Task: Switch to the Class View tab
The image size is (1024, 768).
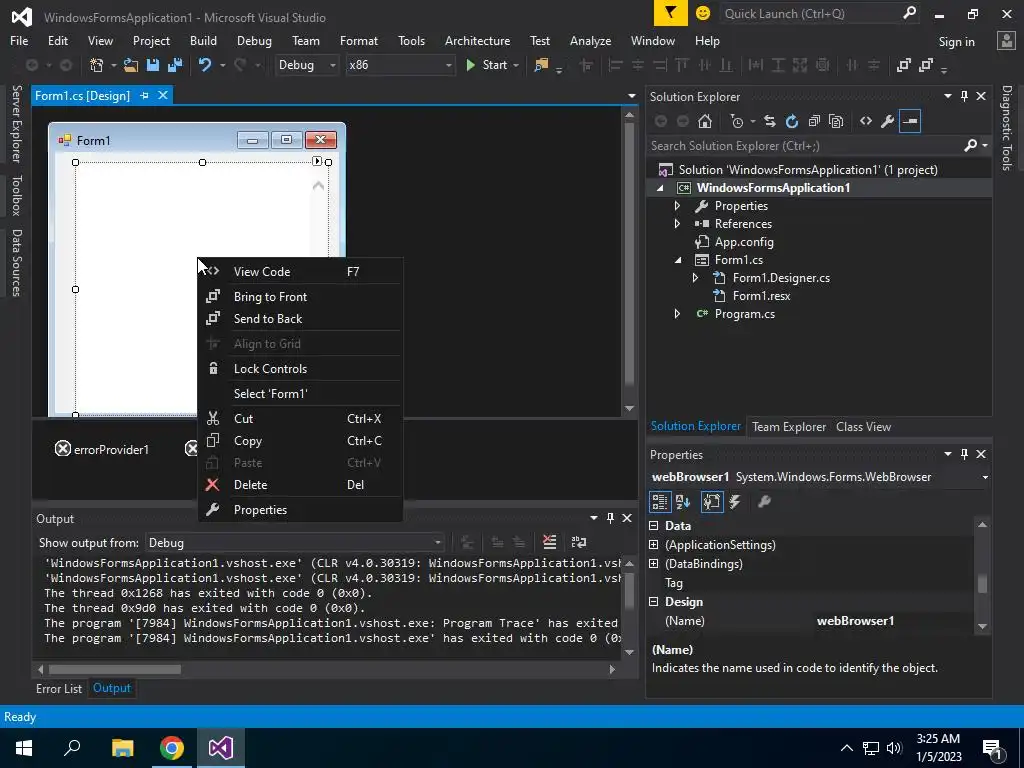Action: tap(863, 427)
